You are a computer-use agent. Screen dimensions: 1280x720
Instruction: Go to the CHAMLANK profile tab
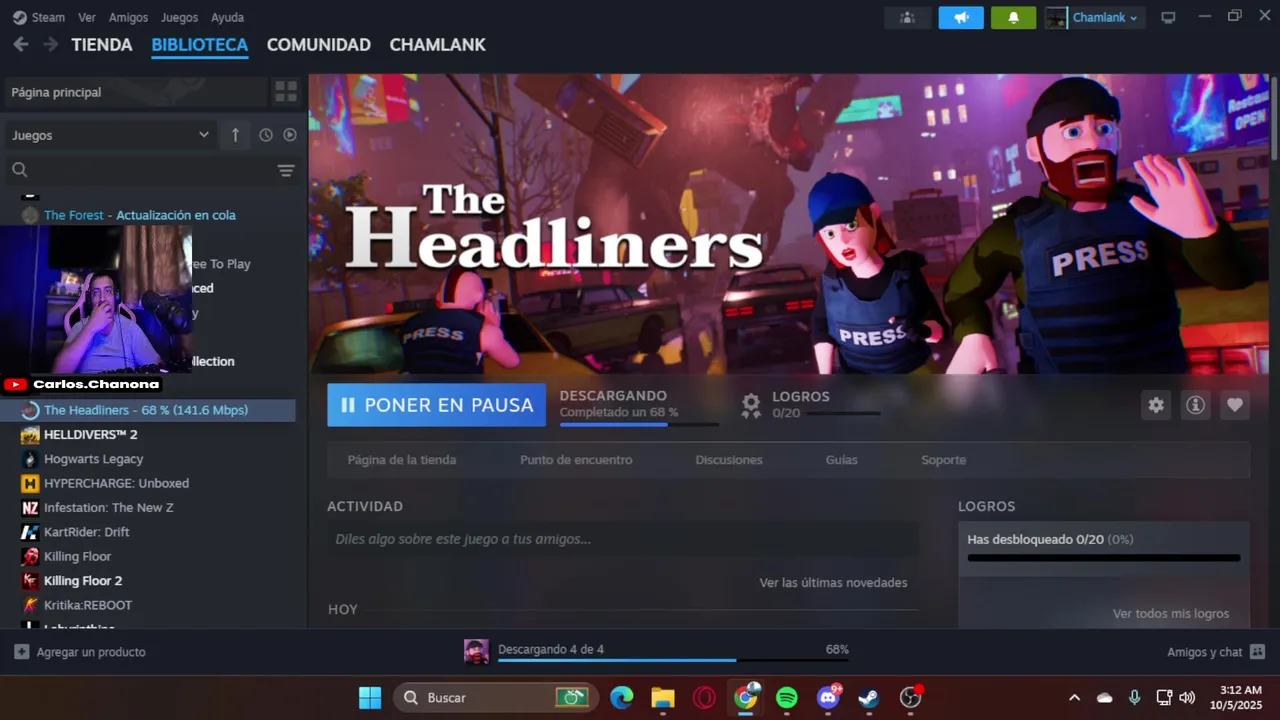tap(437, 45)
